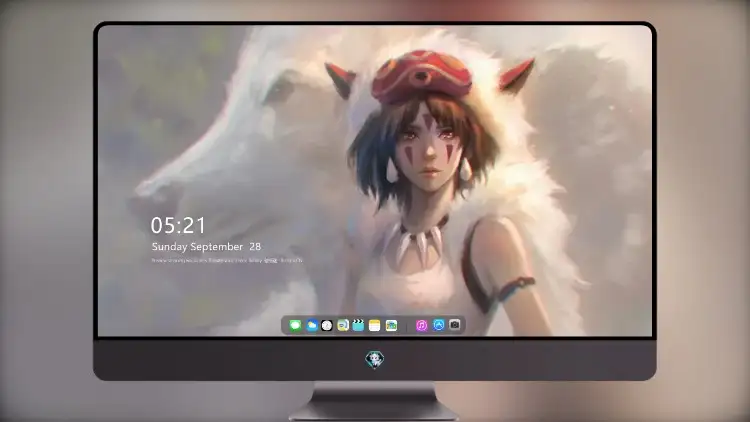Viewport: 750px width, 422px height.
Task: Click the Sunday September 28 date text
Action: (x=206, y=247)
